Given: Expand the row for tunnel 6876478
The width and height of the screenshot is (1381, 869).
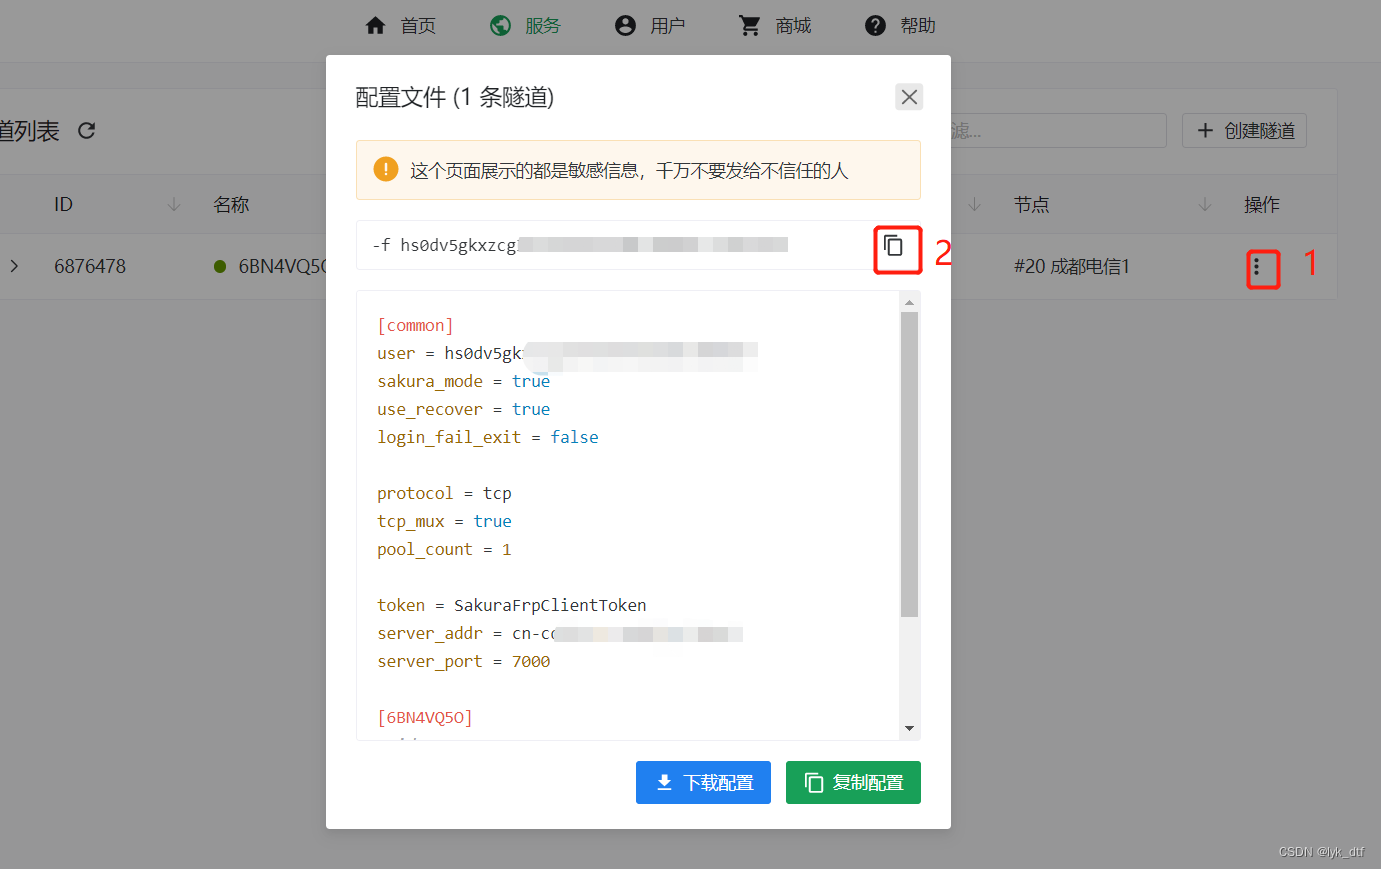Looking at the screenshot, I should 14,266.
